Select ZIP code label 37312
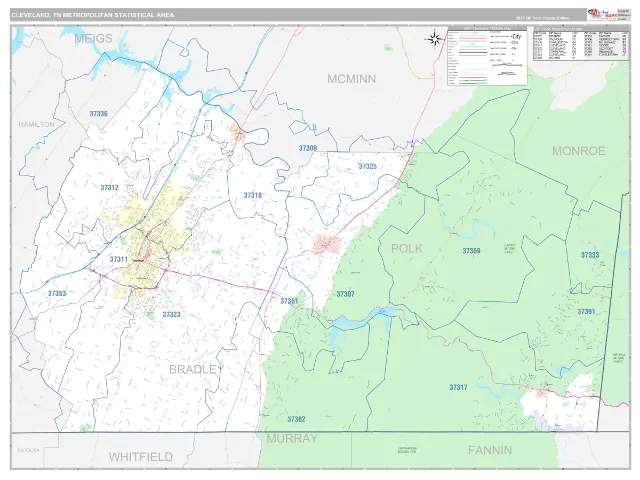 tap(109, 188)
